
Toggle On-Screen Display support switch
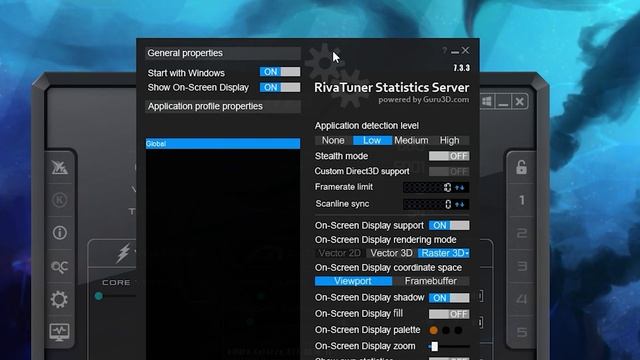coord(449,225)
